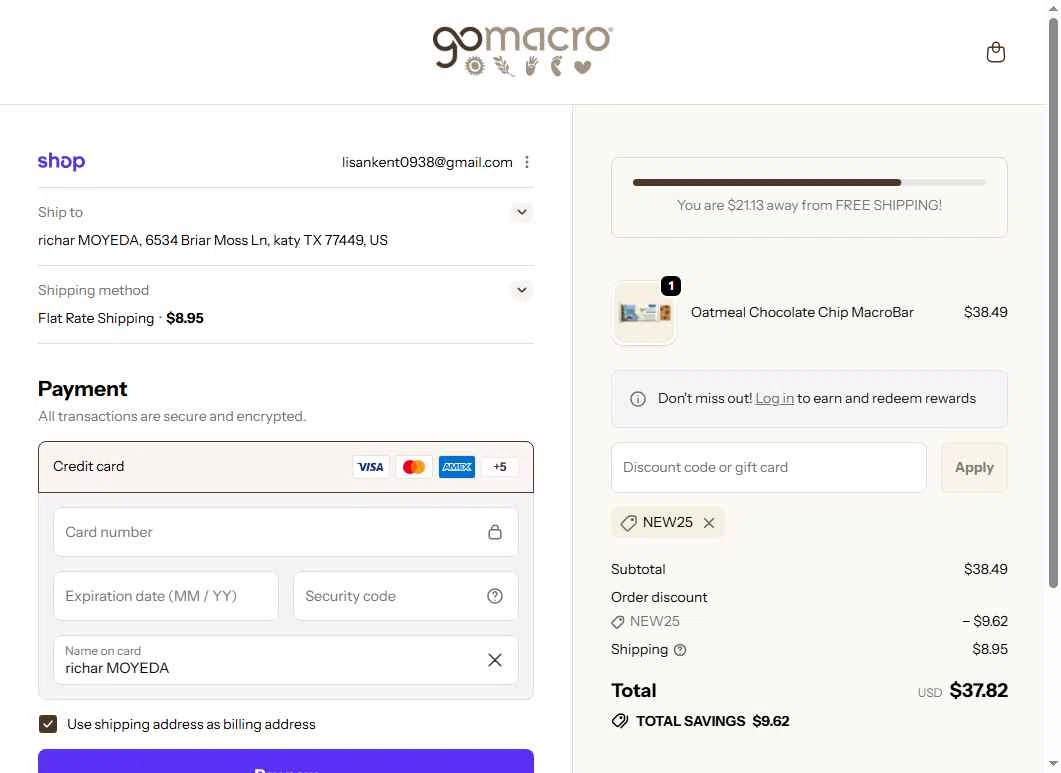Show the +5 more card types
This screenshot has height=773, width=1061.
[500, 467]
